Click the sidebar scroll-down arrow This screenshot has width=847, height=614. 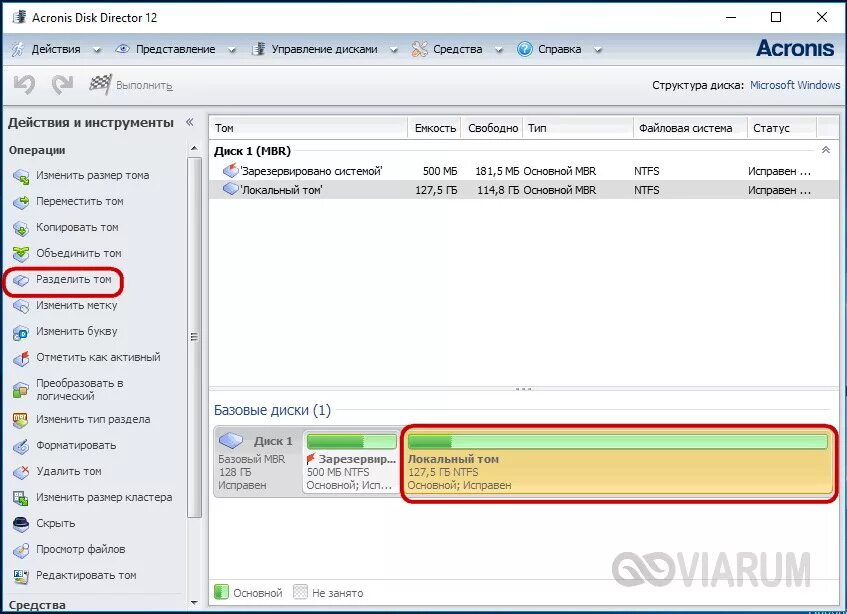pyautogui.click(x=194, y=603)
